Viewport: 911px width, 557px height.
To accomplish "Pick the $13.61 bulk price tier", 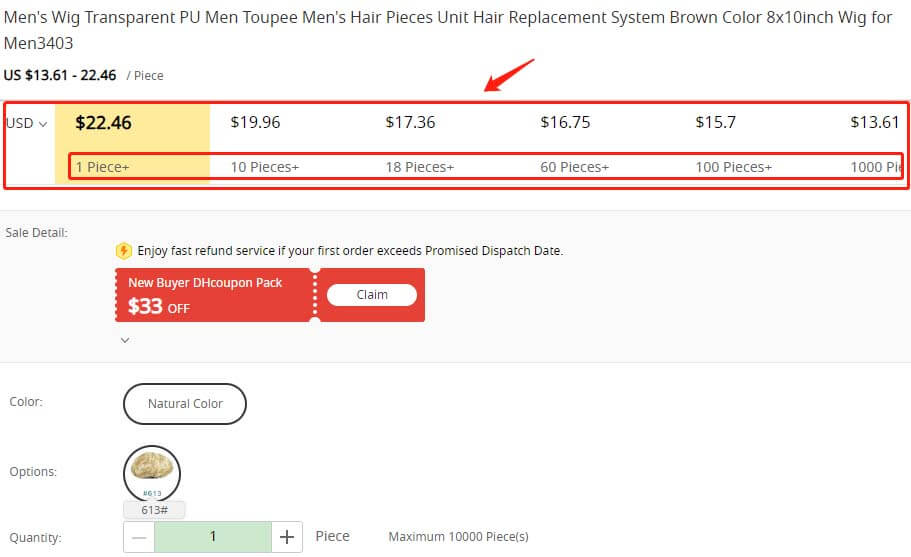I will [874, 123].
